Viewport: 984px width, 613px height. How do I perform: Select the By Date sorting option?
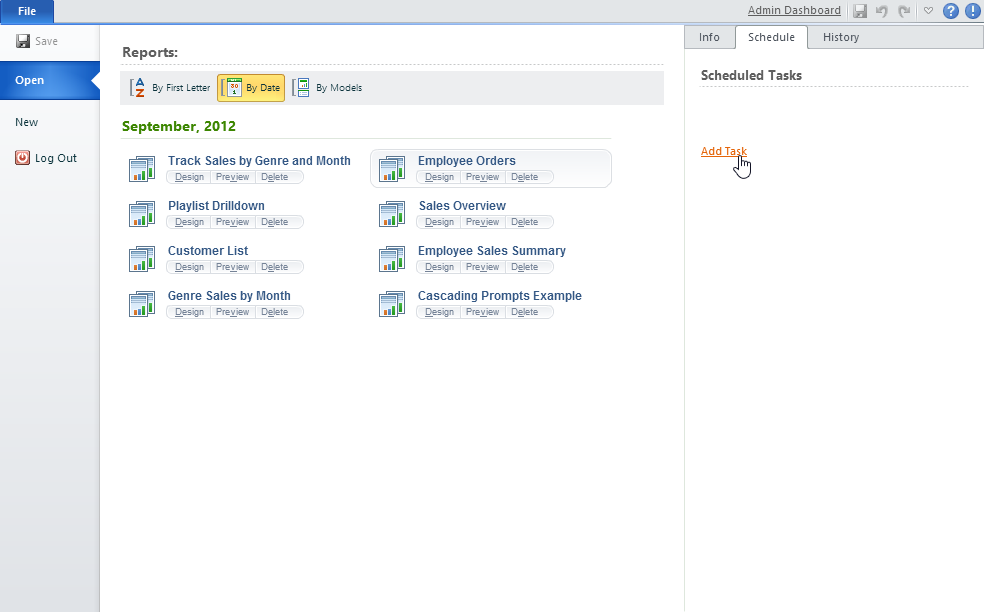point(251,88)
